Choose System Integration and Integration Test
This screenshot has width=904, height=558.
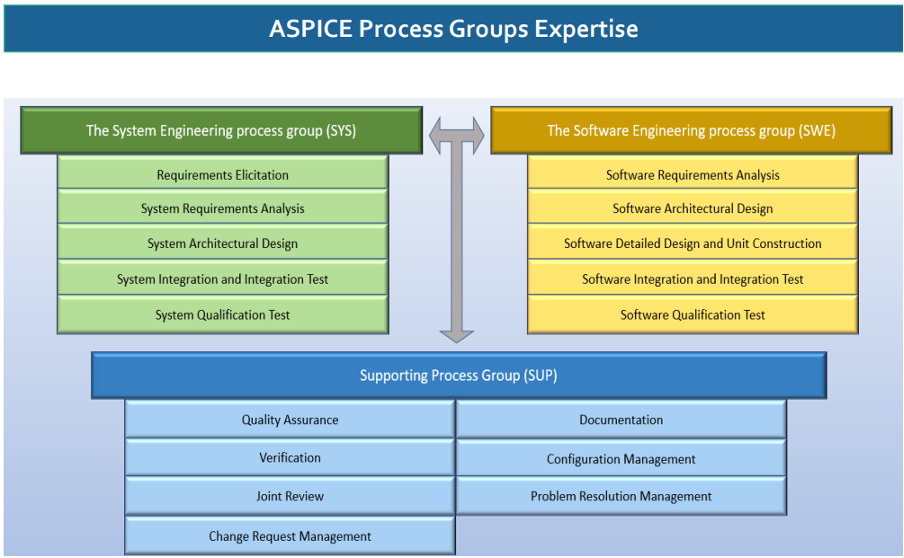223,279
